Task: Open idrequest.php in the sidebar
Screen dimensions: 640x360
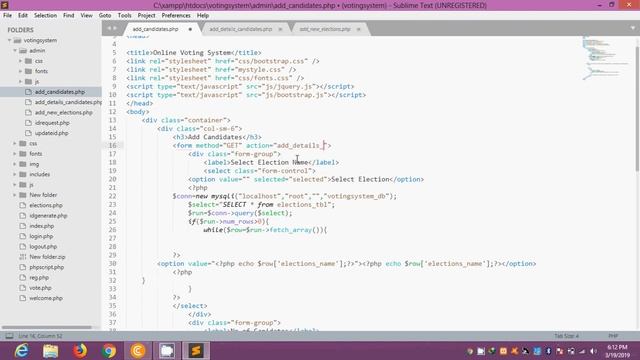Action: [51, 123]
